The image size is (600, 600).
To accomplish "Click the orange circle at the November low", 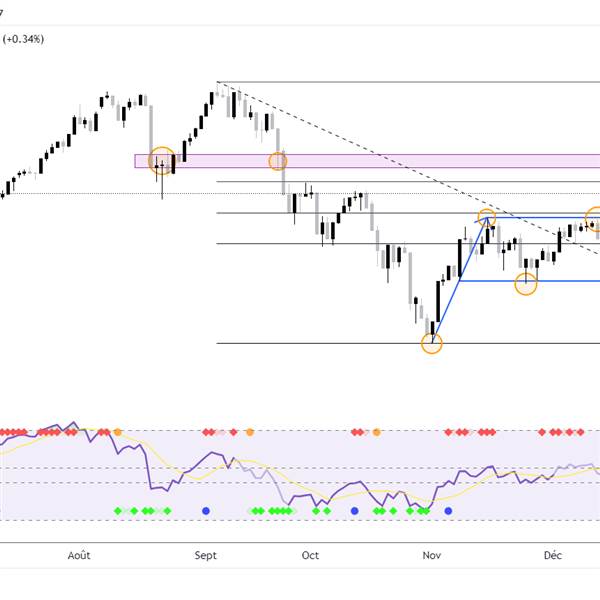I will tap(432, 343).
